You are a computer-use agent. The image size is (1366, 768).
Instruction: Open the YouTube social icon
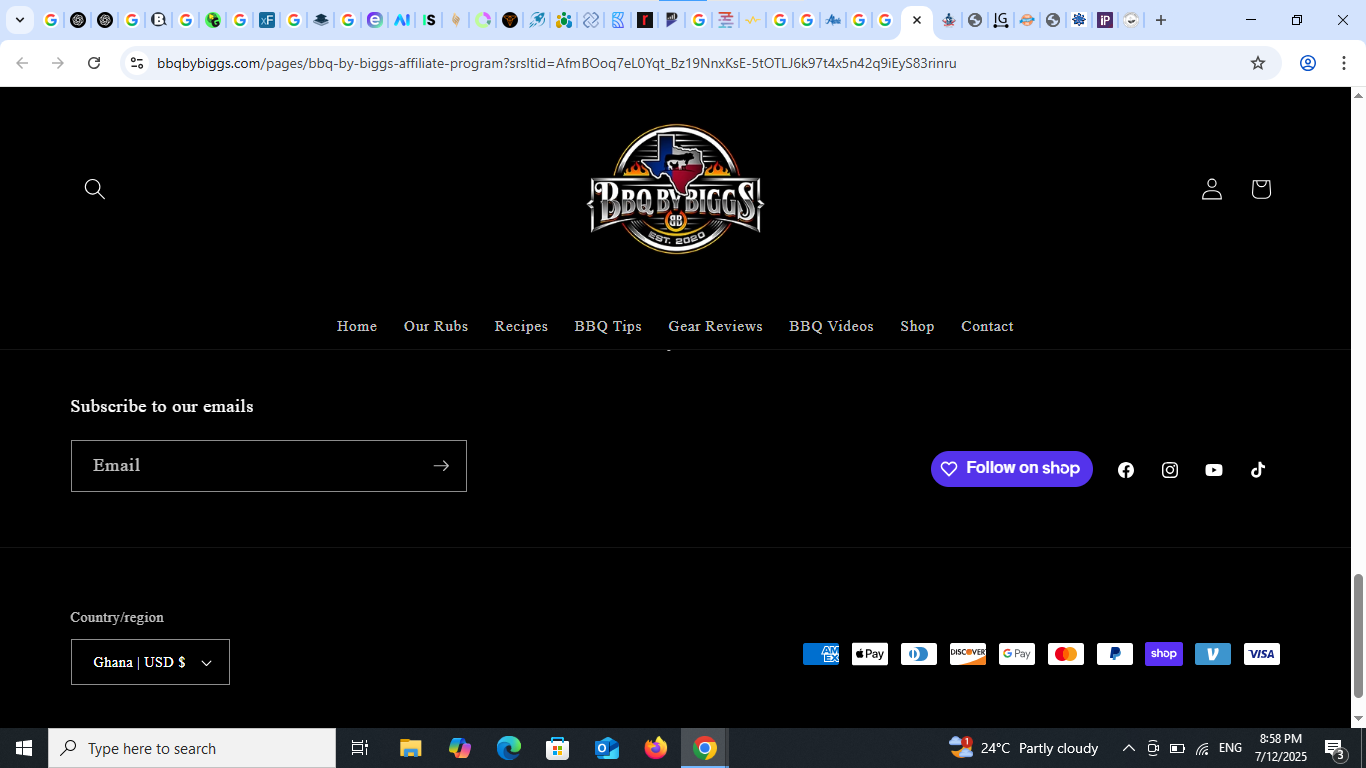pyautogui.click(x=1214, y=470)
